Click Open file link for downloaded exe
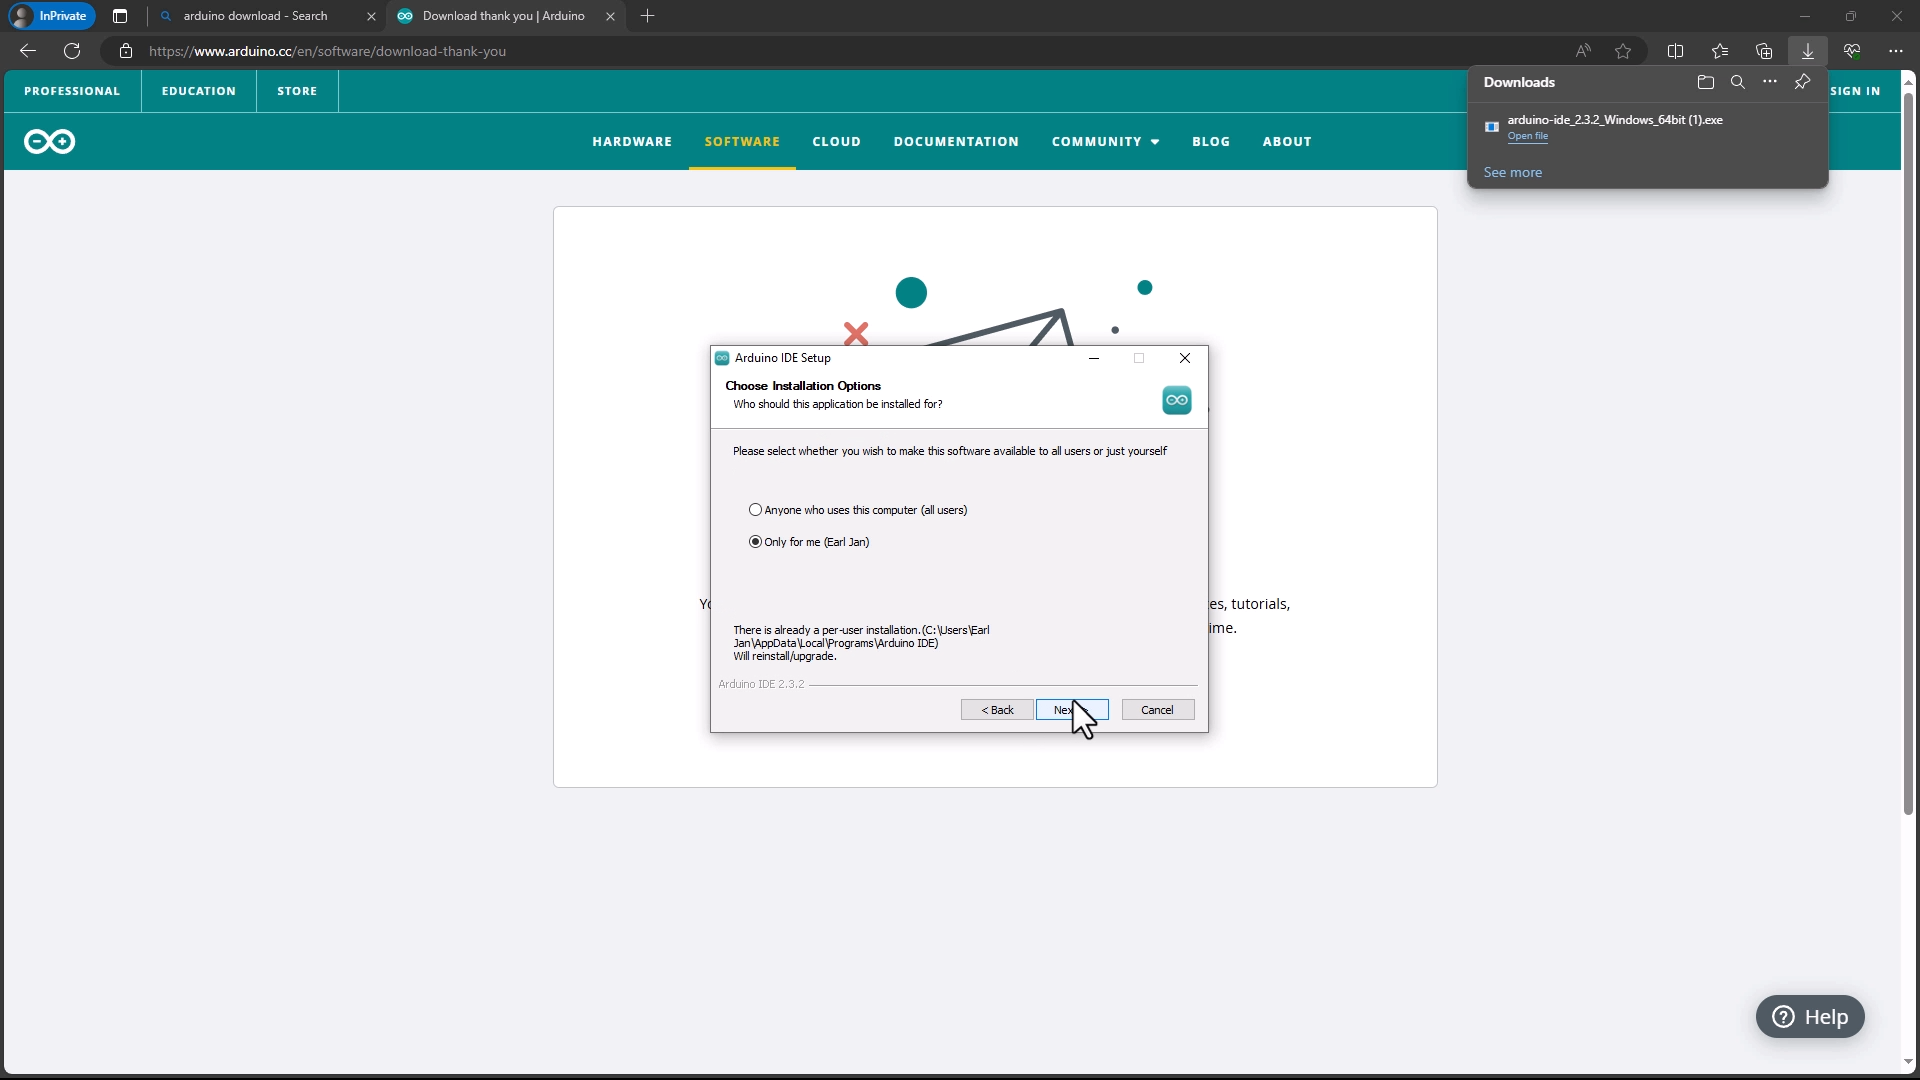1920x1080 pixels. (x=1527, y=136)
